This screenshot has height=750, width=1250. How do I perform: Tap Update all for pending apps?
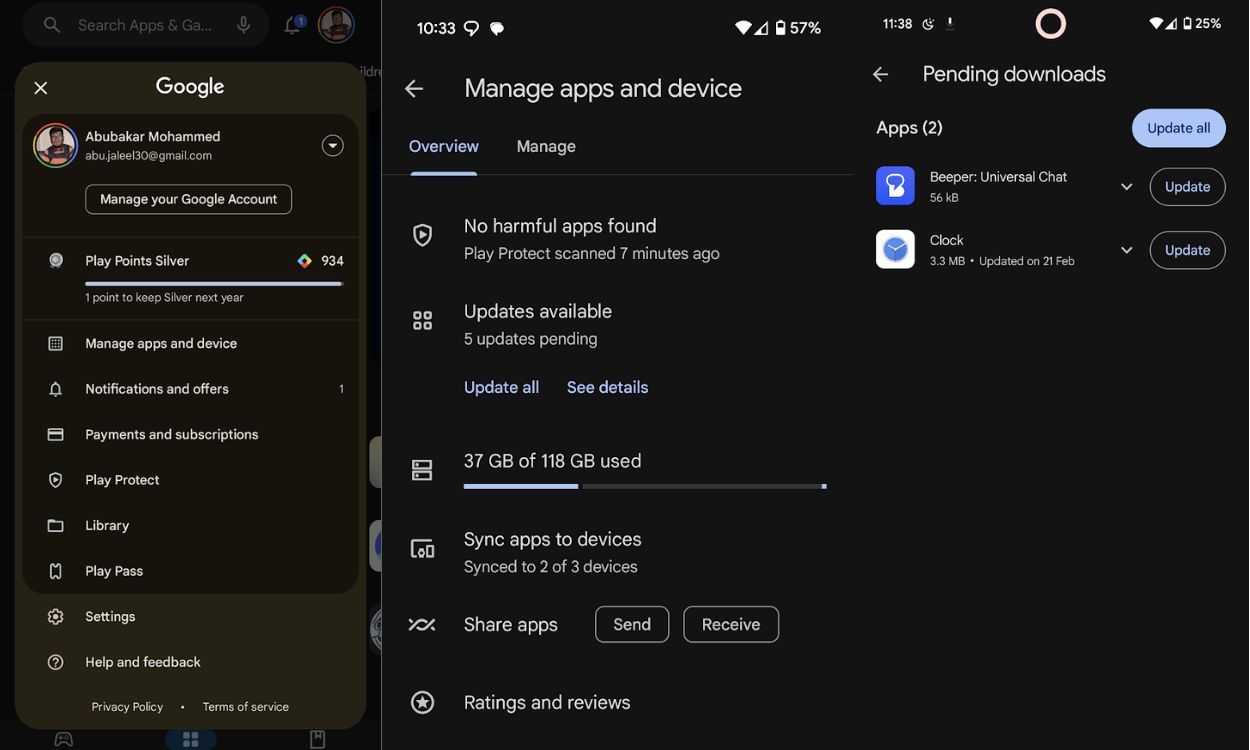click(1178, 127)
